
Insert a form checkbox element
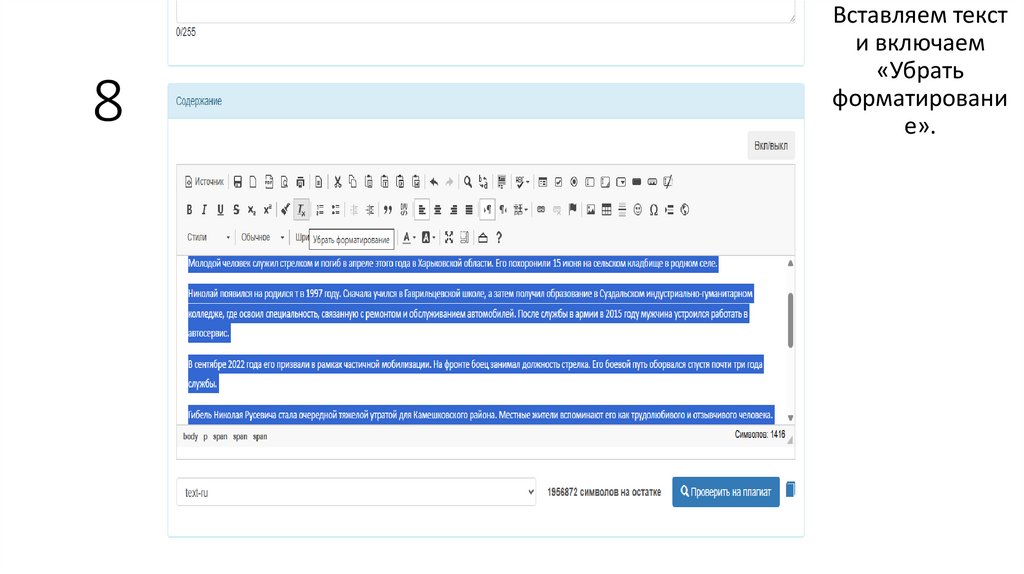point(558,182)
